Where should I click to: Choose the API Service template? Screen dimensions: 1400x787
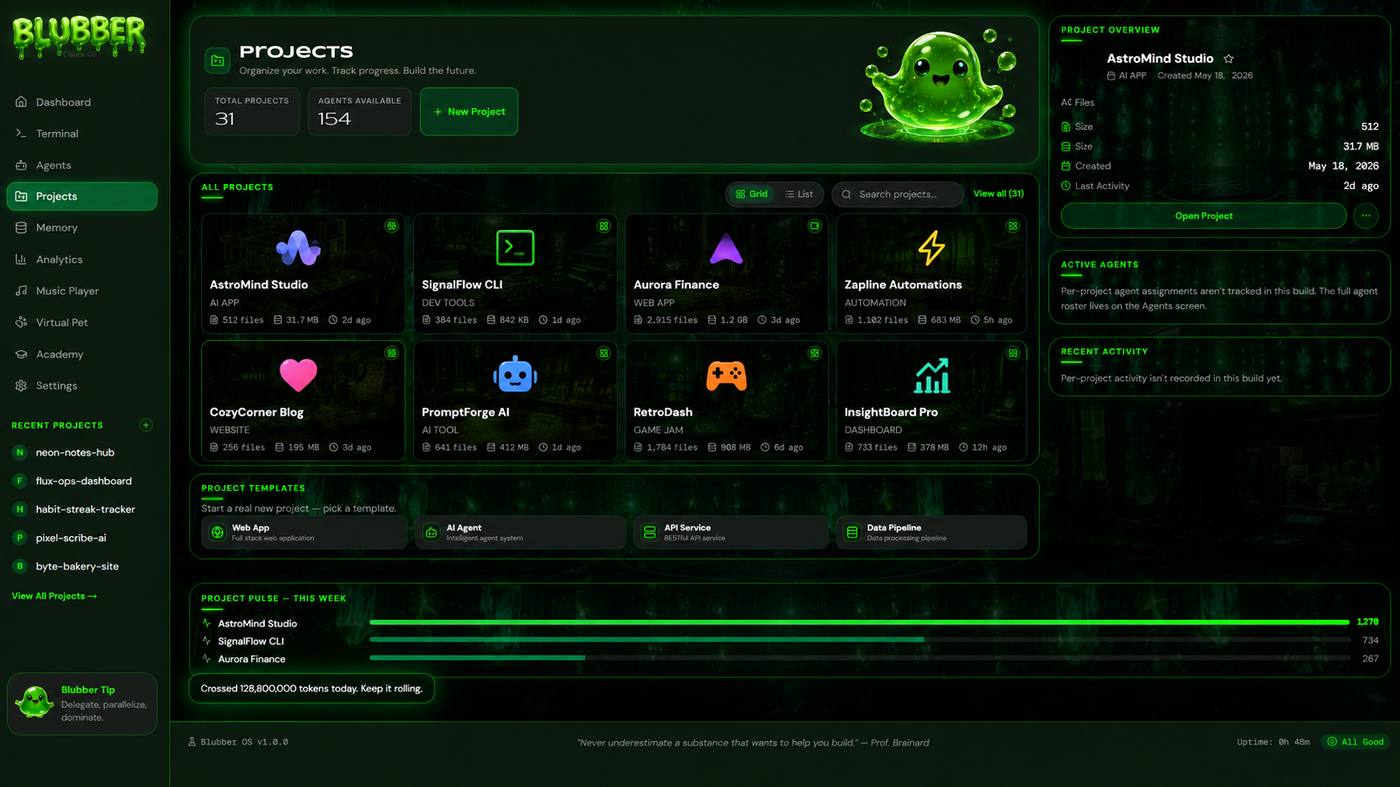pos(731,532)
